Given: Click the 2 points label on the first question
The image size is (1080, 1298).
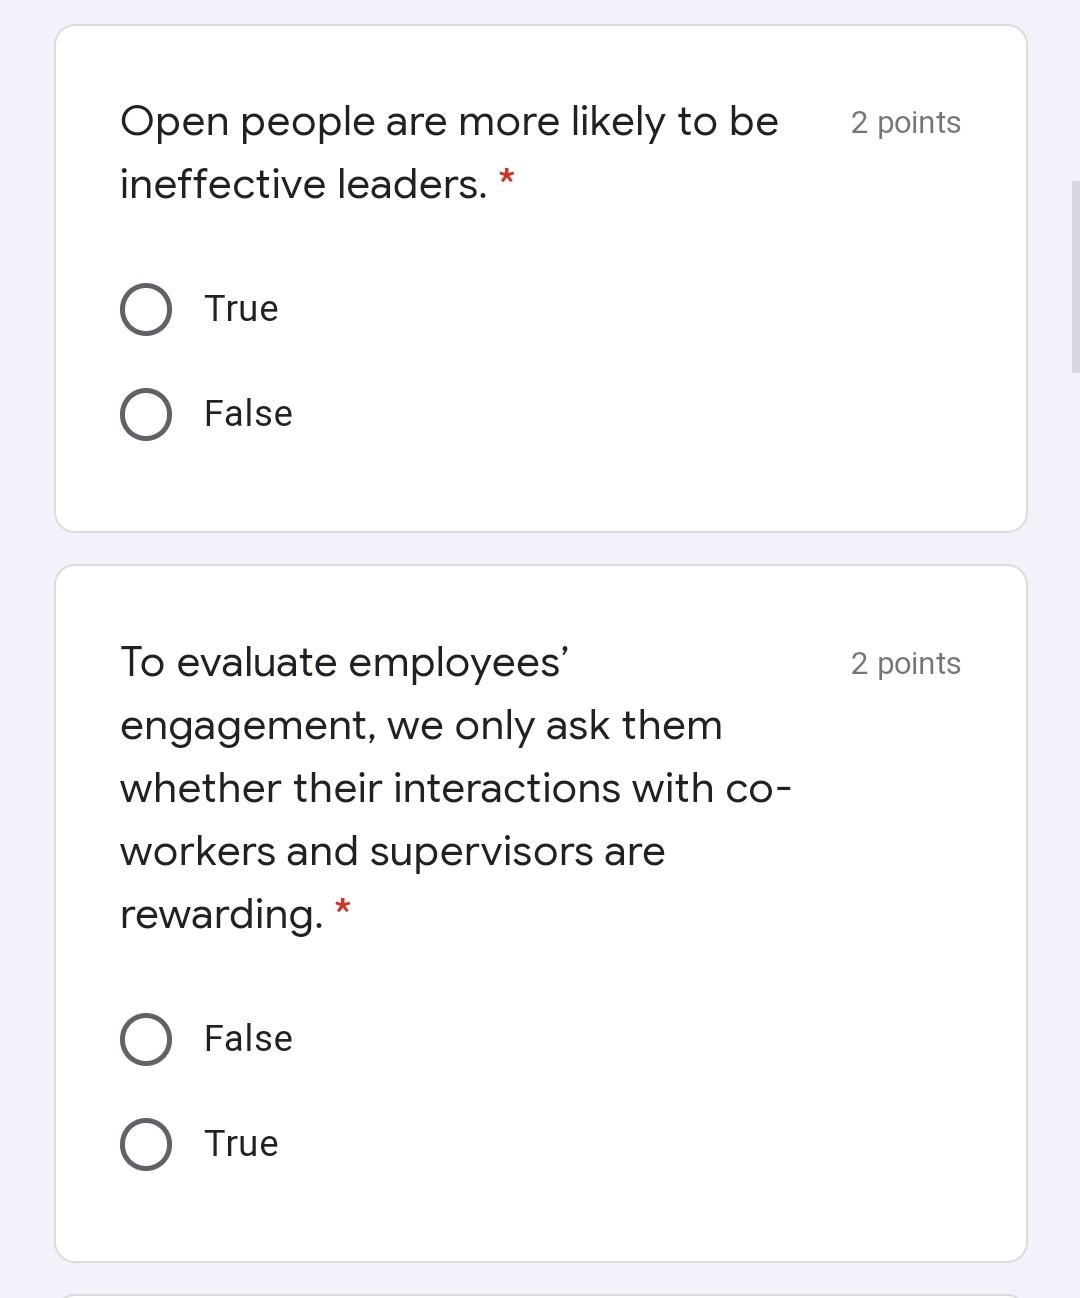Looking at the screenshot, I should 905,122.
